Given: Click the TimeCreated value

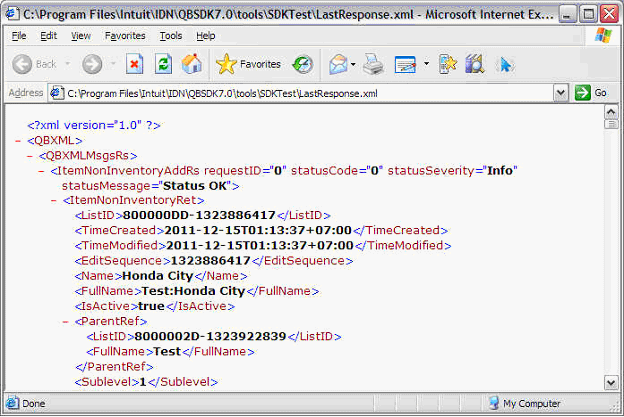Looking at the screenshot, I should pos(258,230).
